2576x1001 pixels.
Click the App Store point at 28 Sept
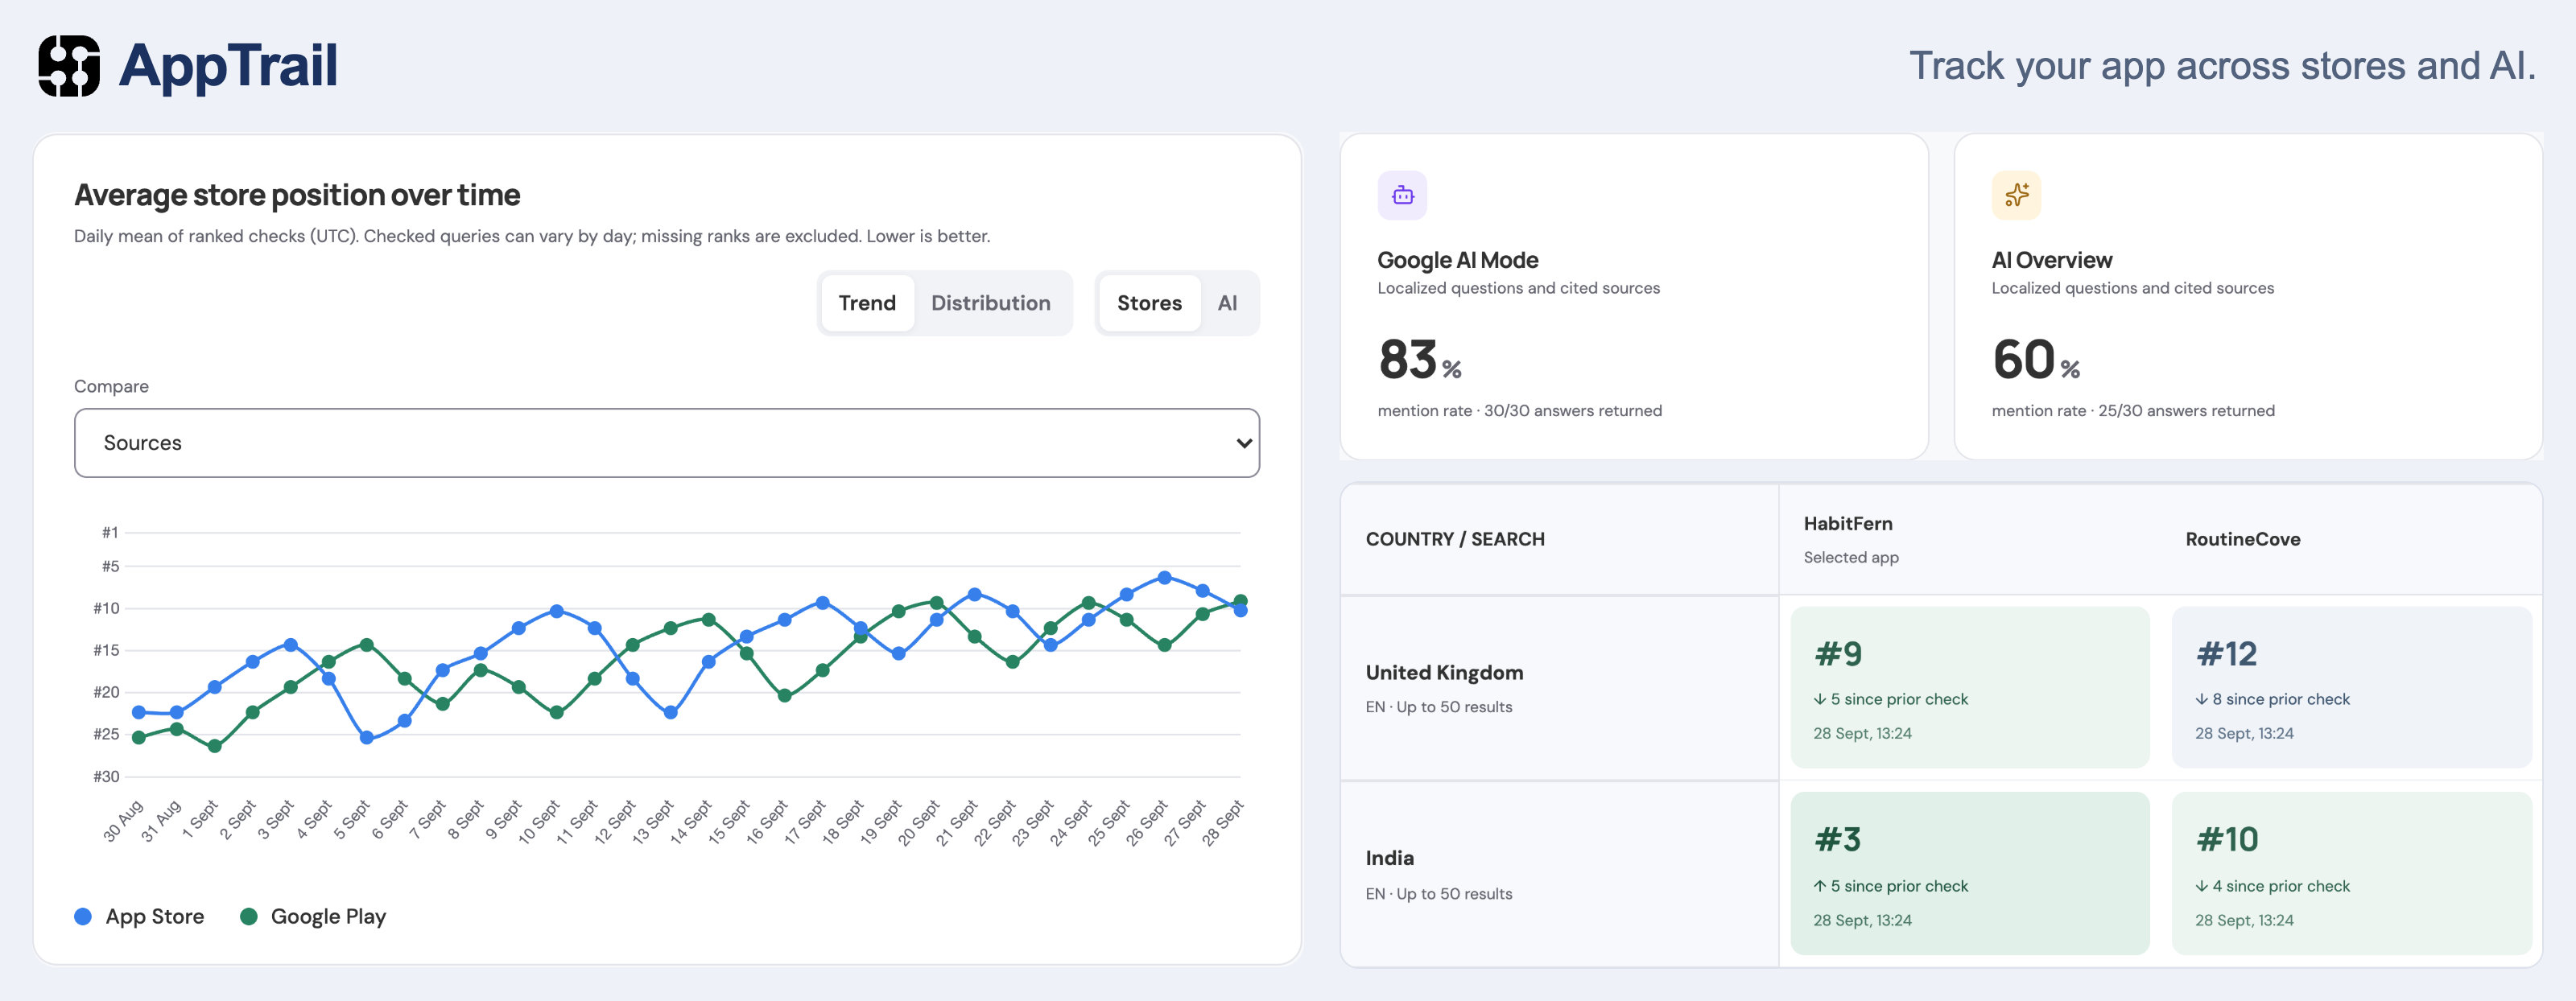[1240, 610]
